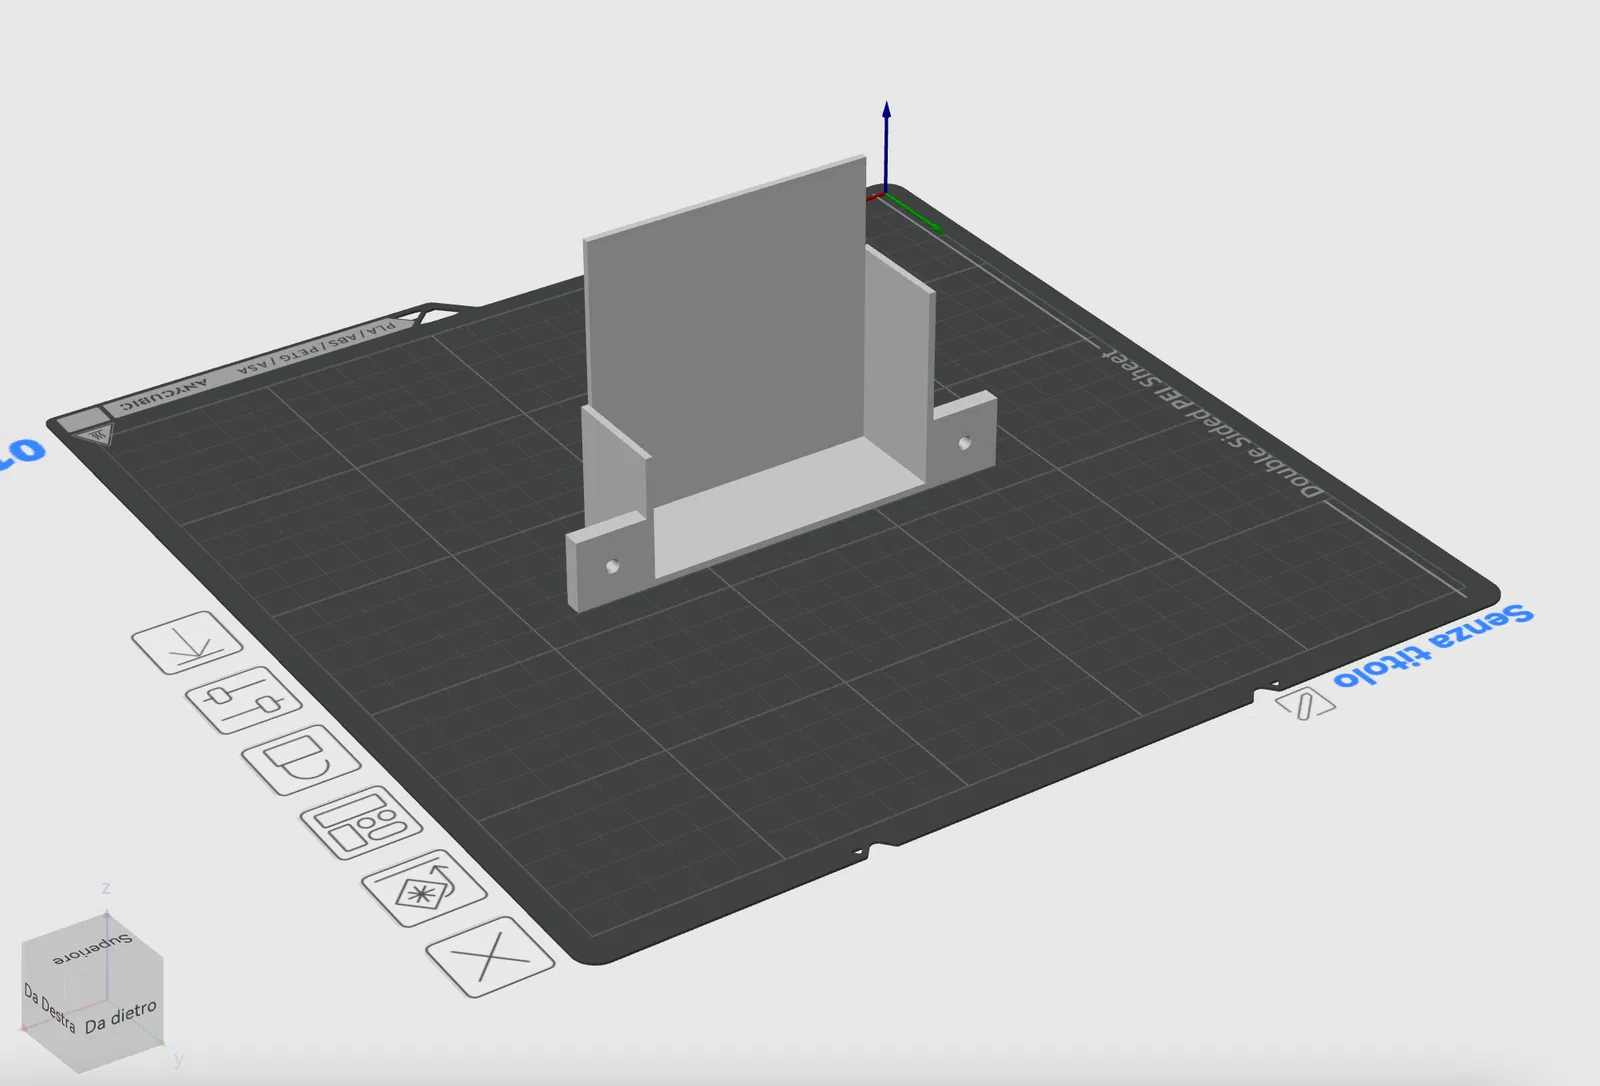Click the remove plate X icon
This screenshot has width=1600, height=1086.
tap(490, 957)
